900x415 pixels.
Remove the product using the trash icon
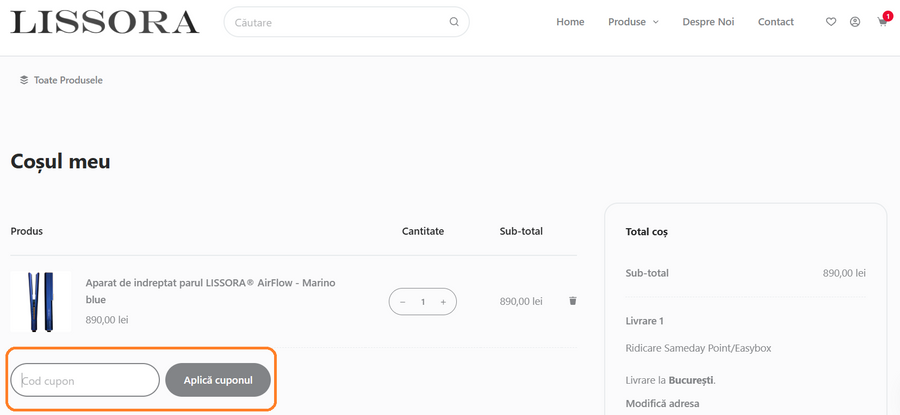[573, 300]
